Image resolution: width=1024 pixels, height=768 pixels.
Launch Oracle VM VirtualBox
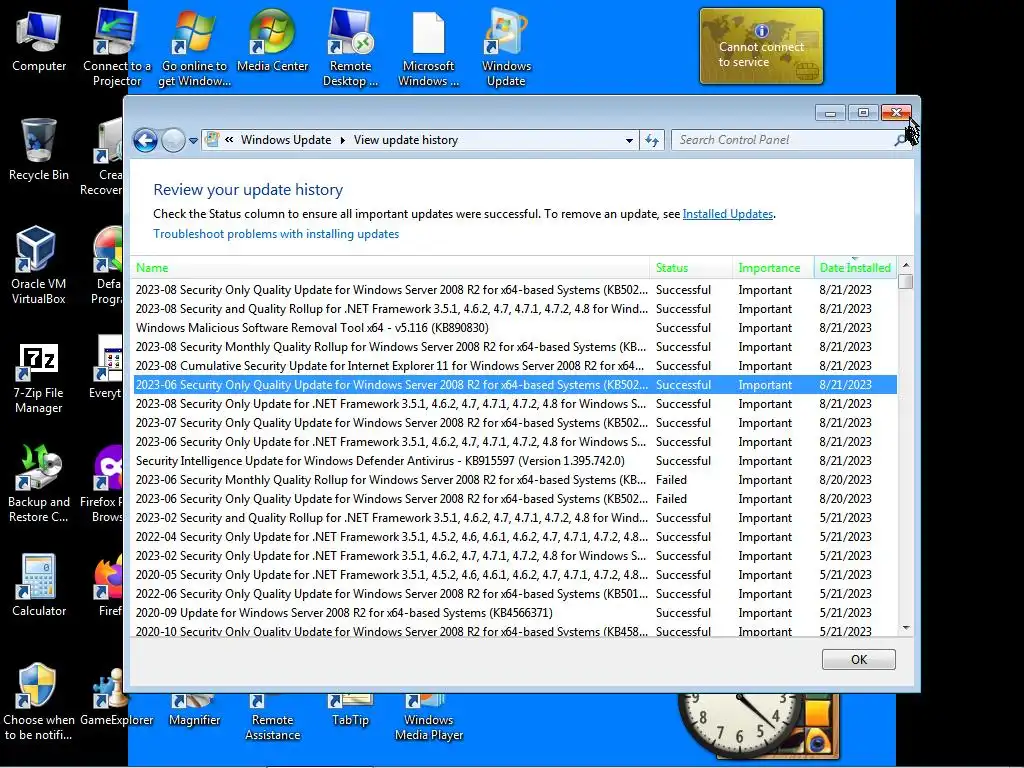coord(39,264)
